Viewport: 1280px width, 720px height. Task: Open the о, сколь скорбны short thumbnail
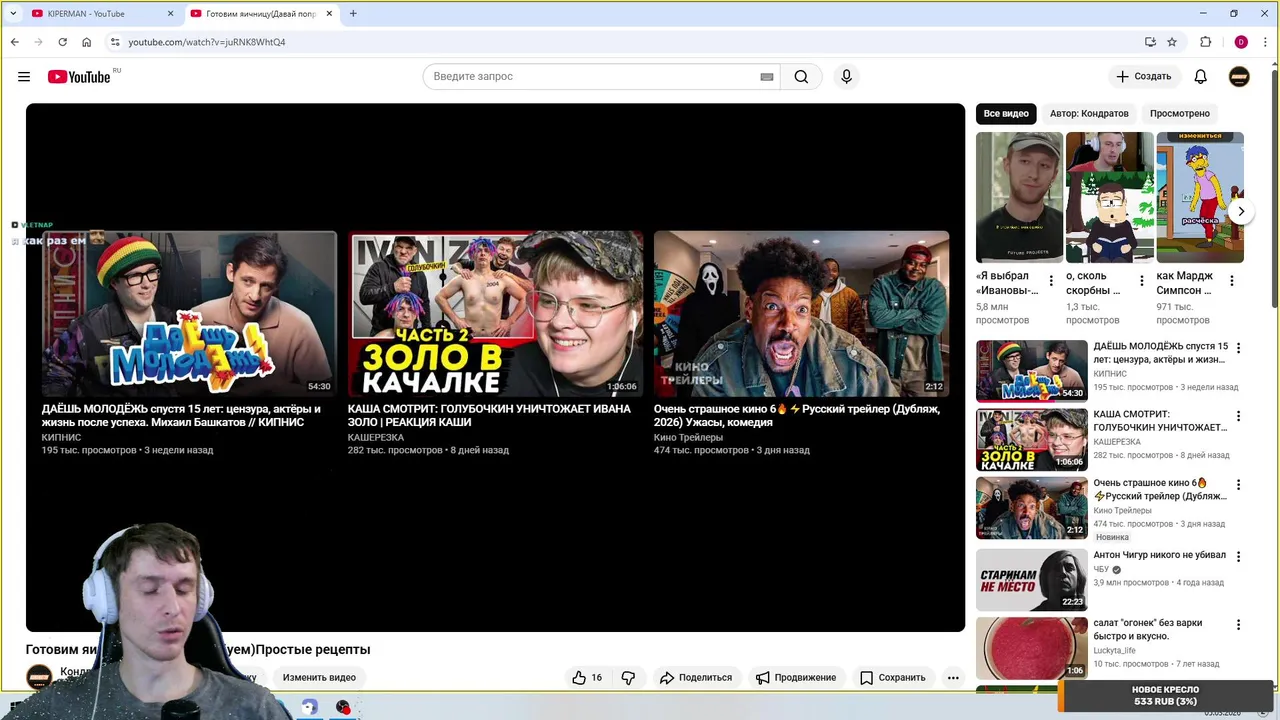(1110, 197)
